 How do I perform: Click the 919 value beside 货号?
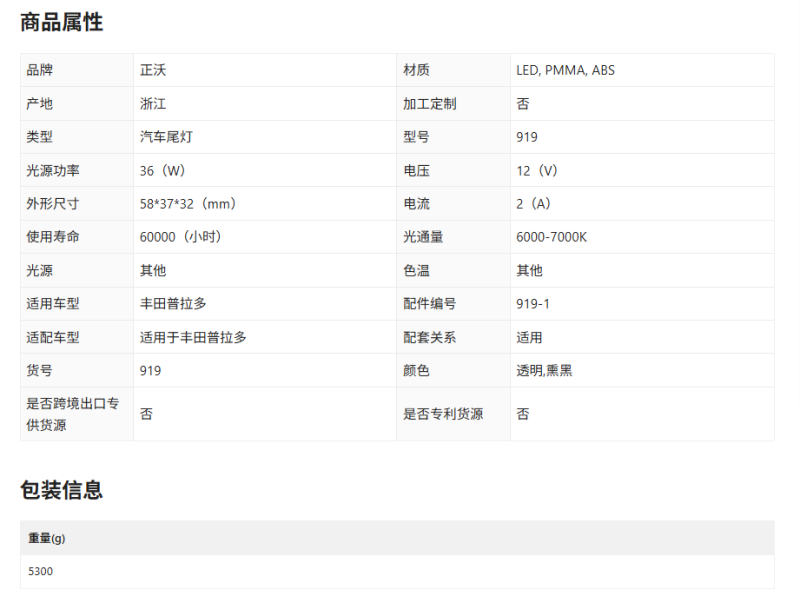coord(151,371)
